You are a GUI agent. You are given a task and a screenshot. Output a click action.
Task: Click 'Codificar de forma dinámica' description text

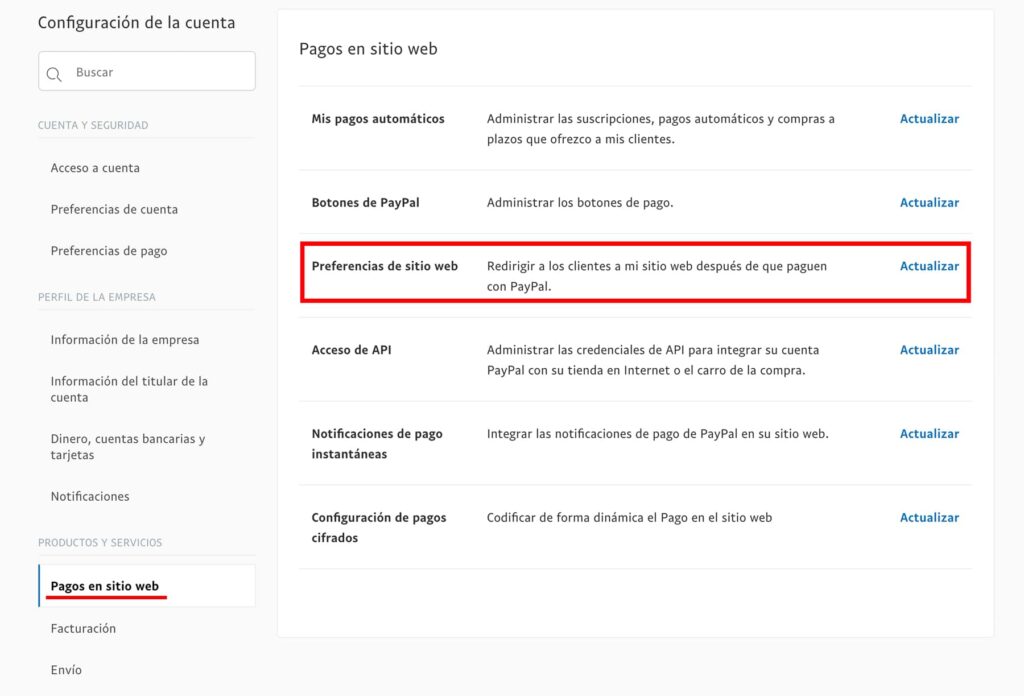(x=630, y=517)
